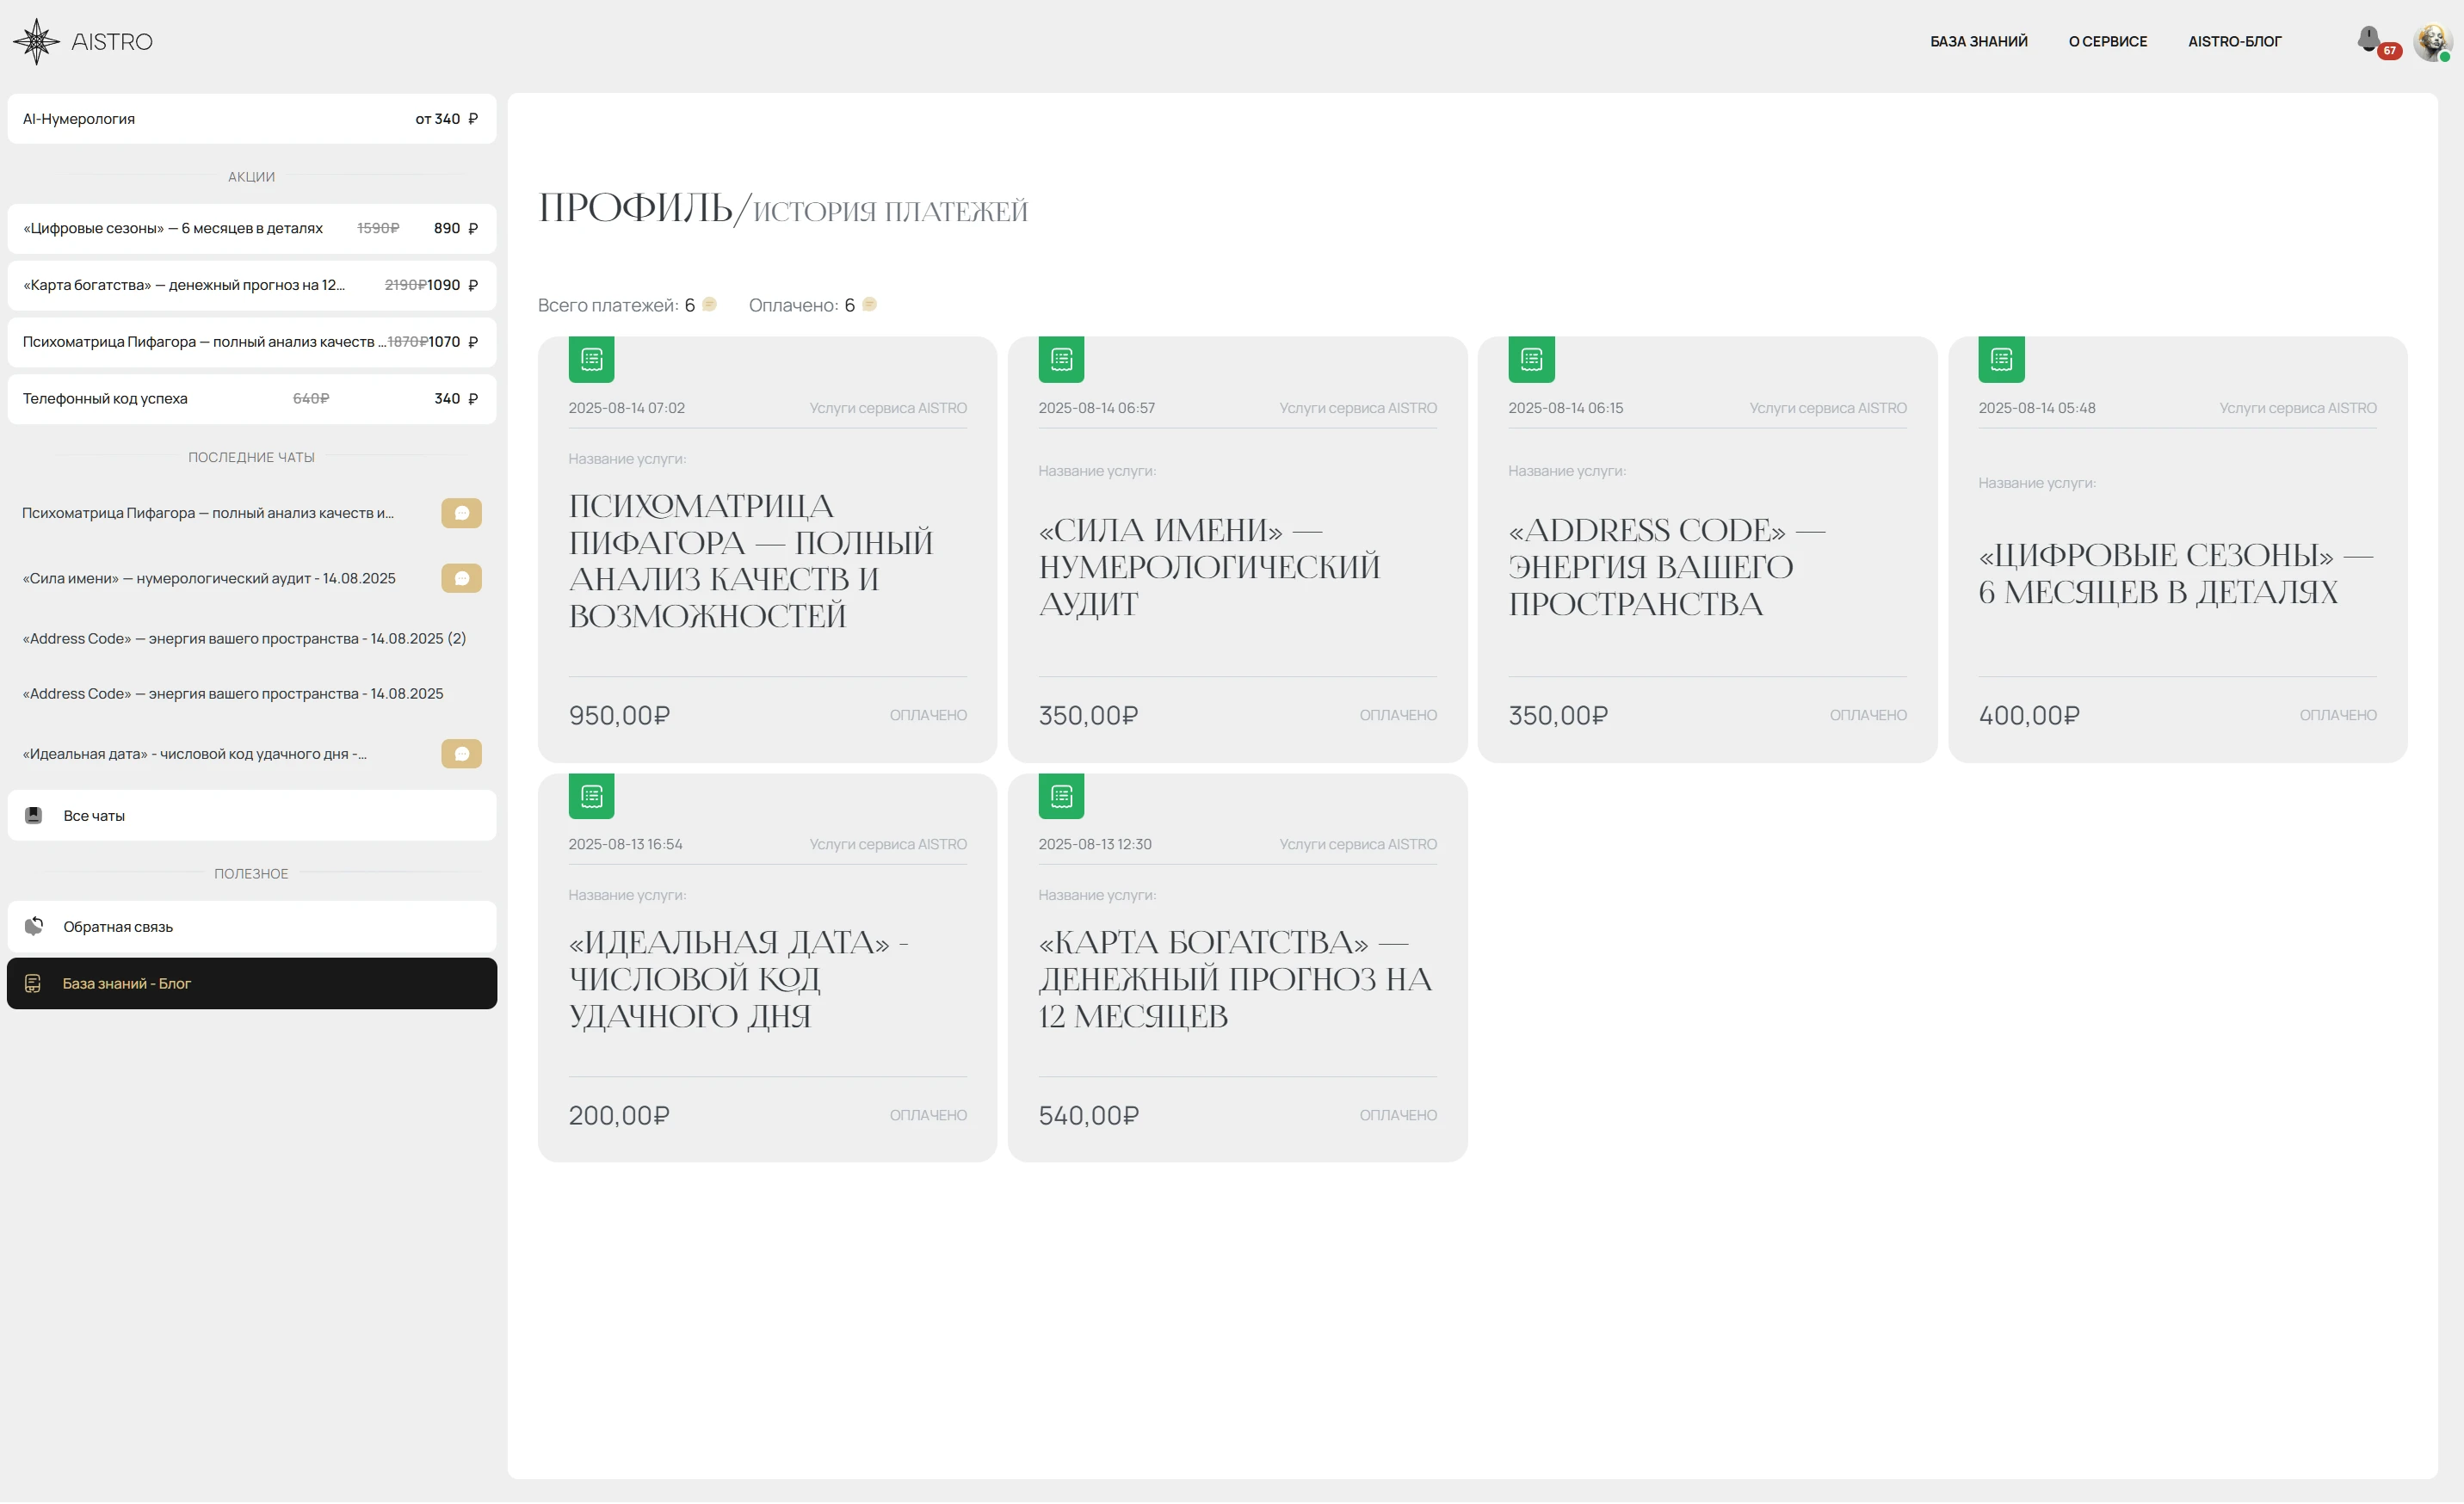The width and height of the screenshot is (2464, 1504).
Task: Click the 200,00₽ amount
Action: (x=619, y=1116)
